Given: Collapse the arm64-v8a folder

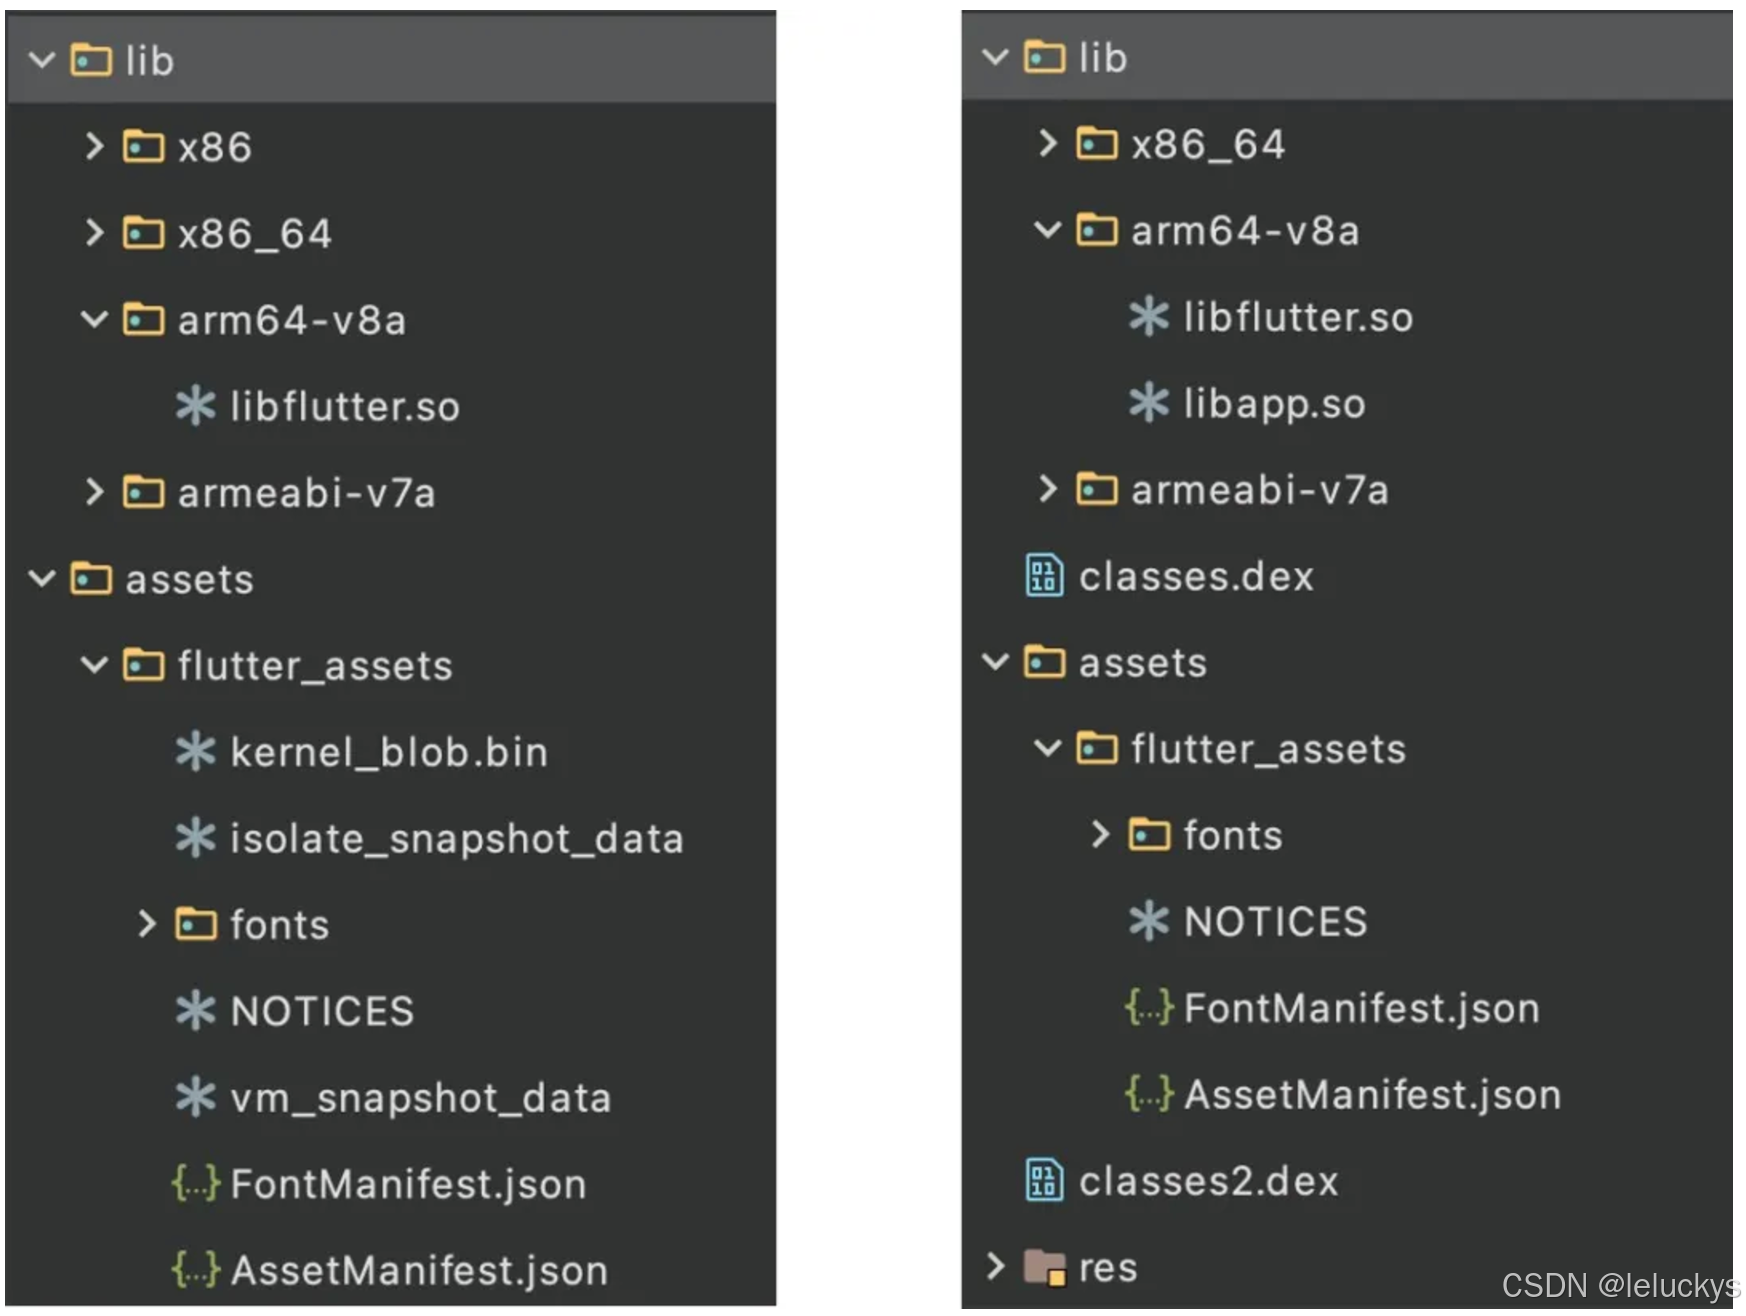Looking at the screenshot, I should [x=95, y=320].
